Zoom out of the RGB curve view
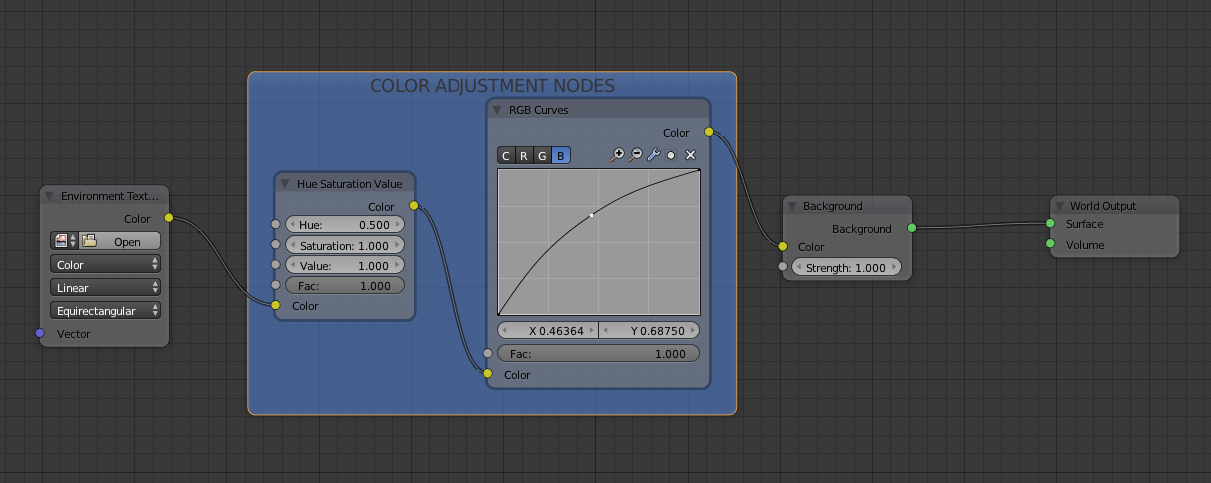1211x483 pixels. pos(635,155)
